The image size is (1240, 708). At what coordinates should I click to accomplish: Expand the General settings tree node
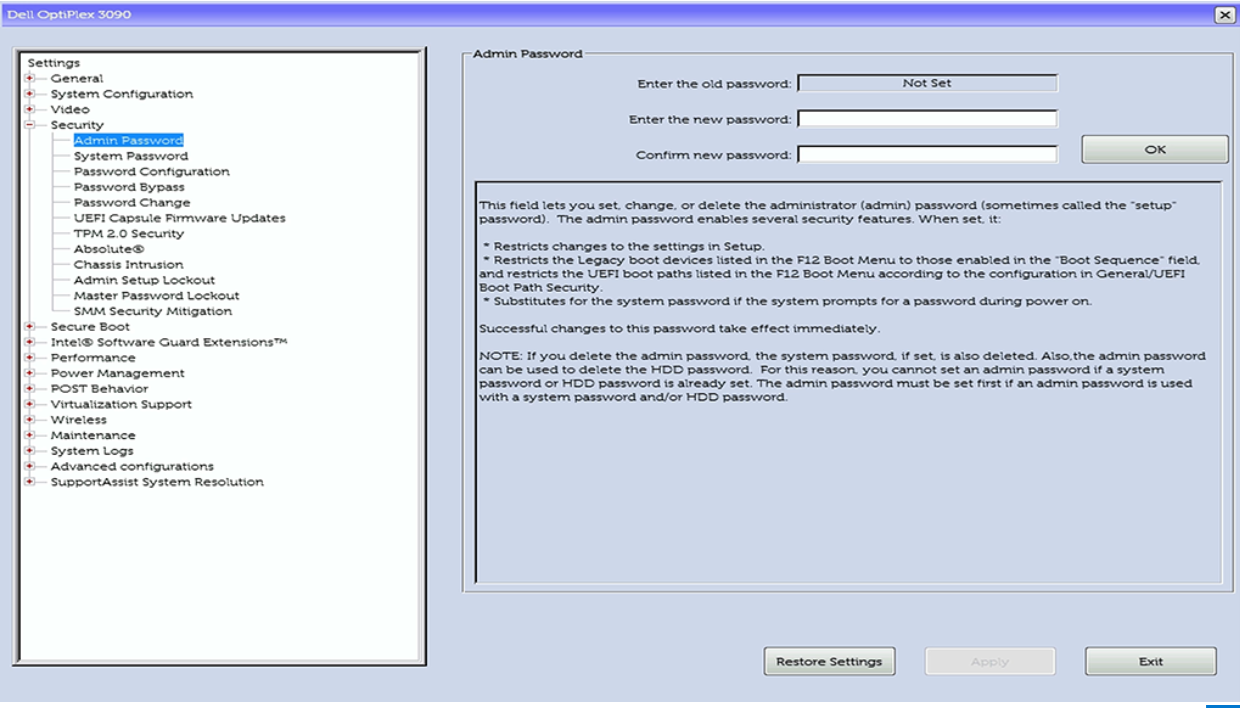pos(29,78)
